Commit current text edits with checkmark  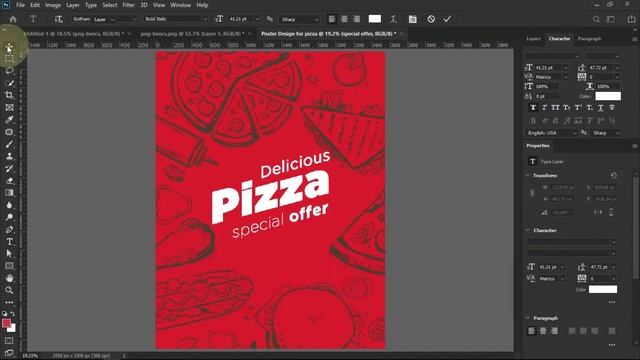[447, 19]
